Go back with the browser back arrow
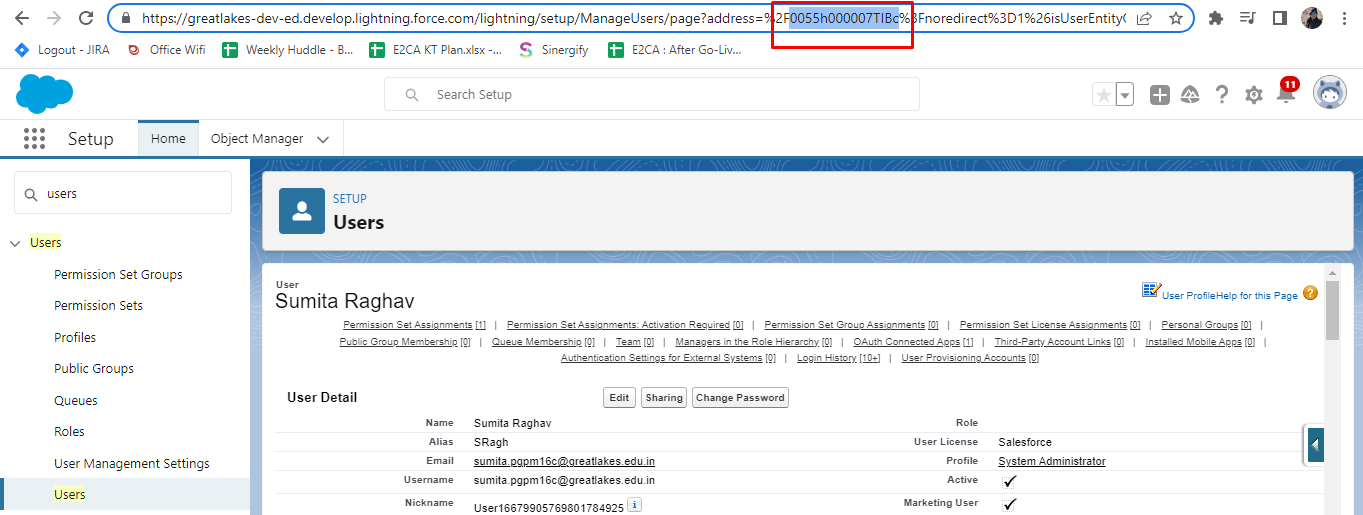 (x=22, y=18)
